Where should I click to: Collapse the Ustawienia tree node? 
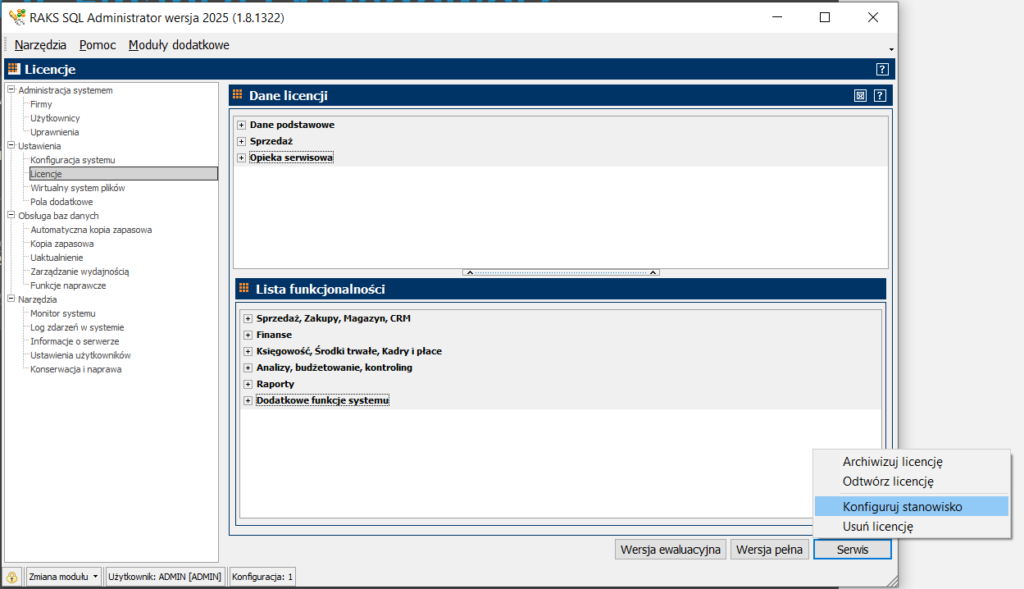point(11,145)
